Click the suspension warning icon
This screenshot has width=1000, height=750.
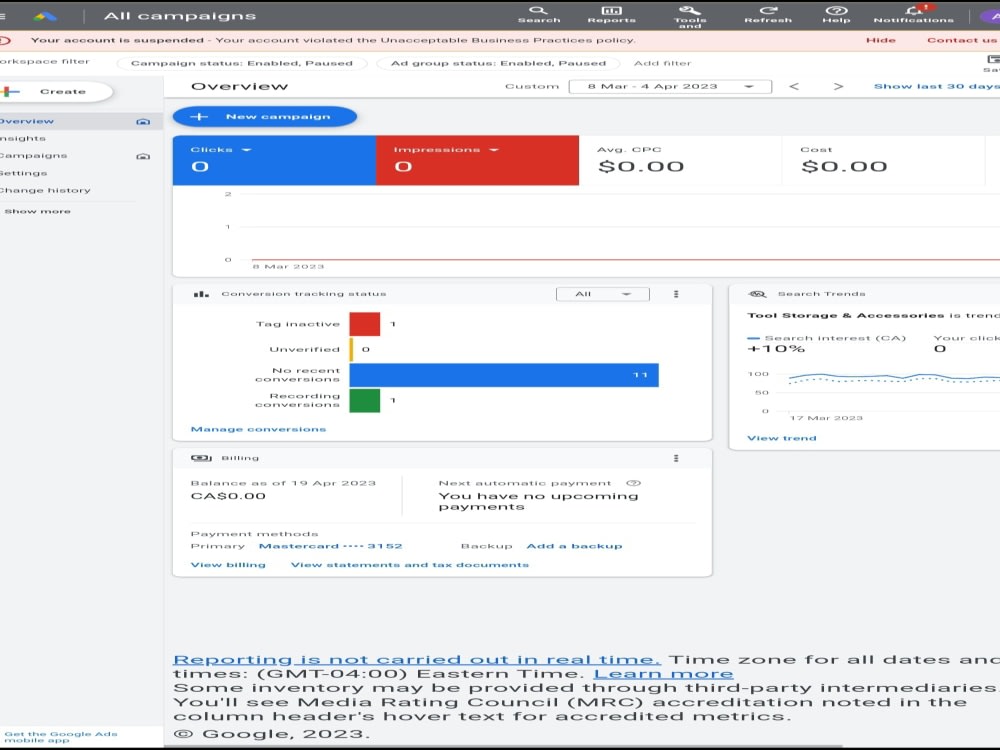tap(4, 40)
